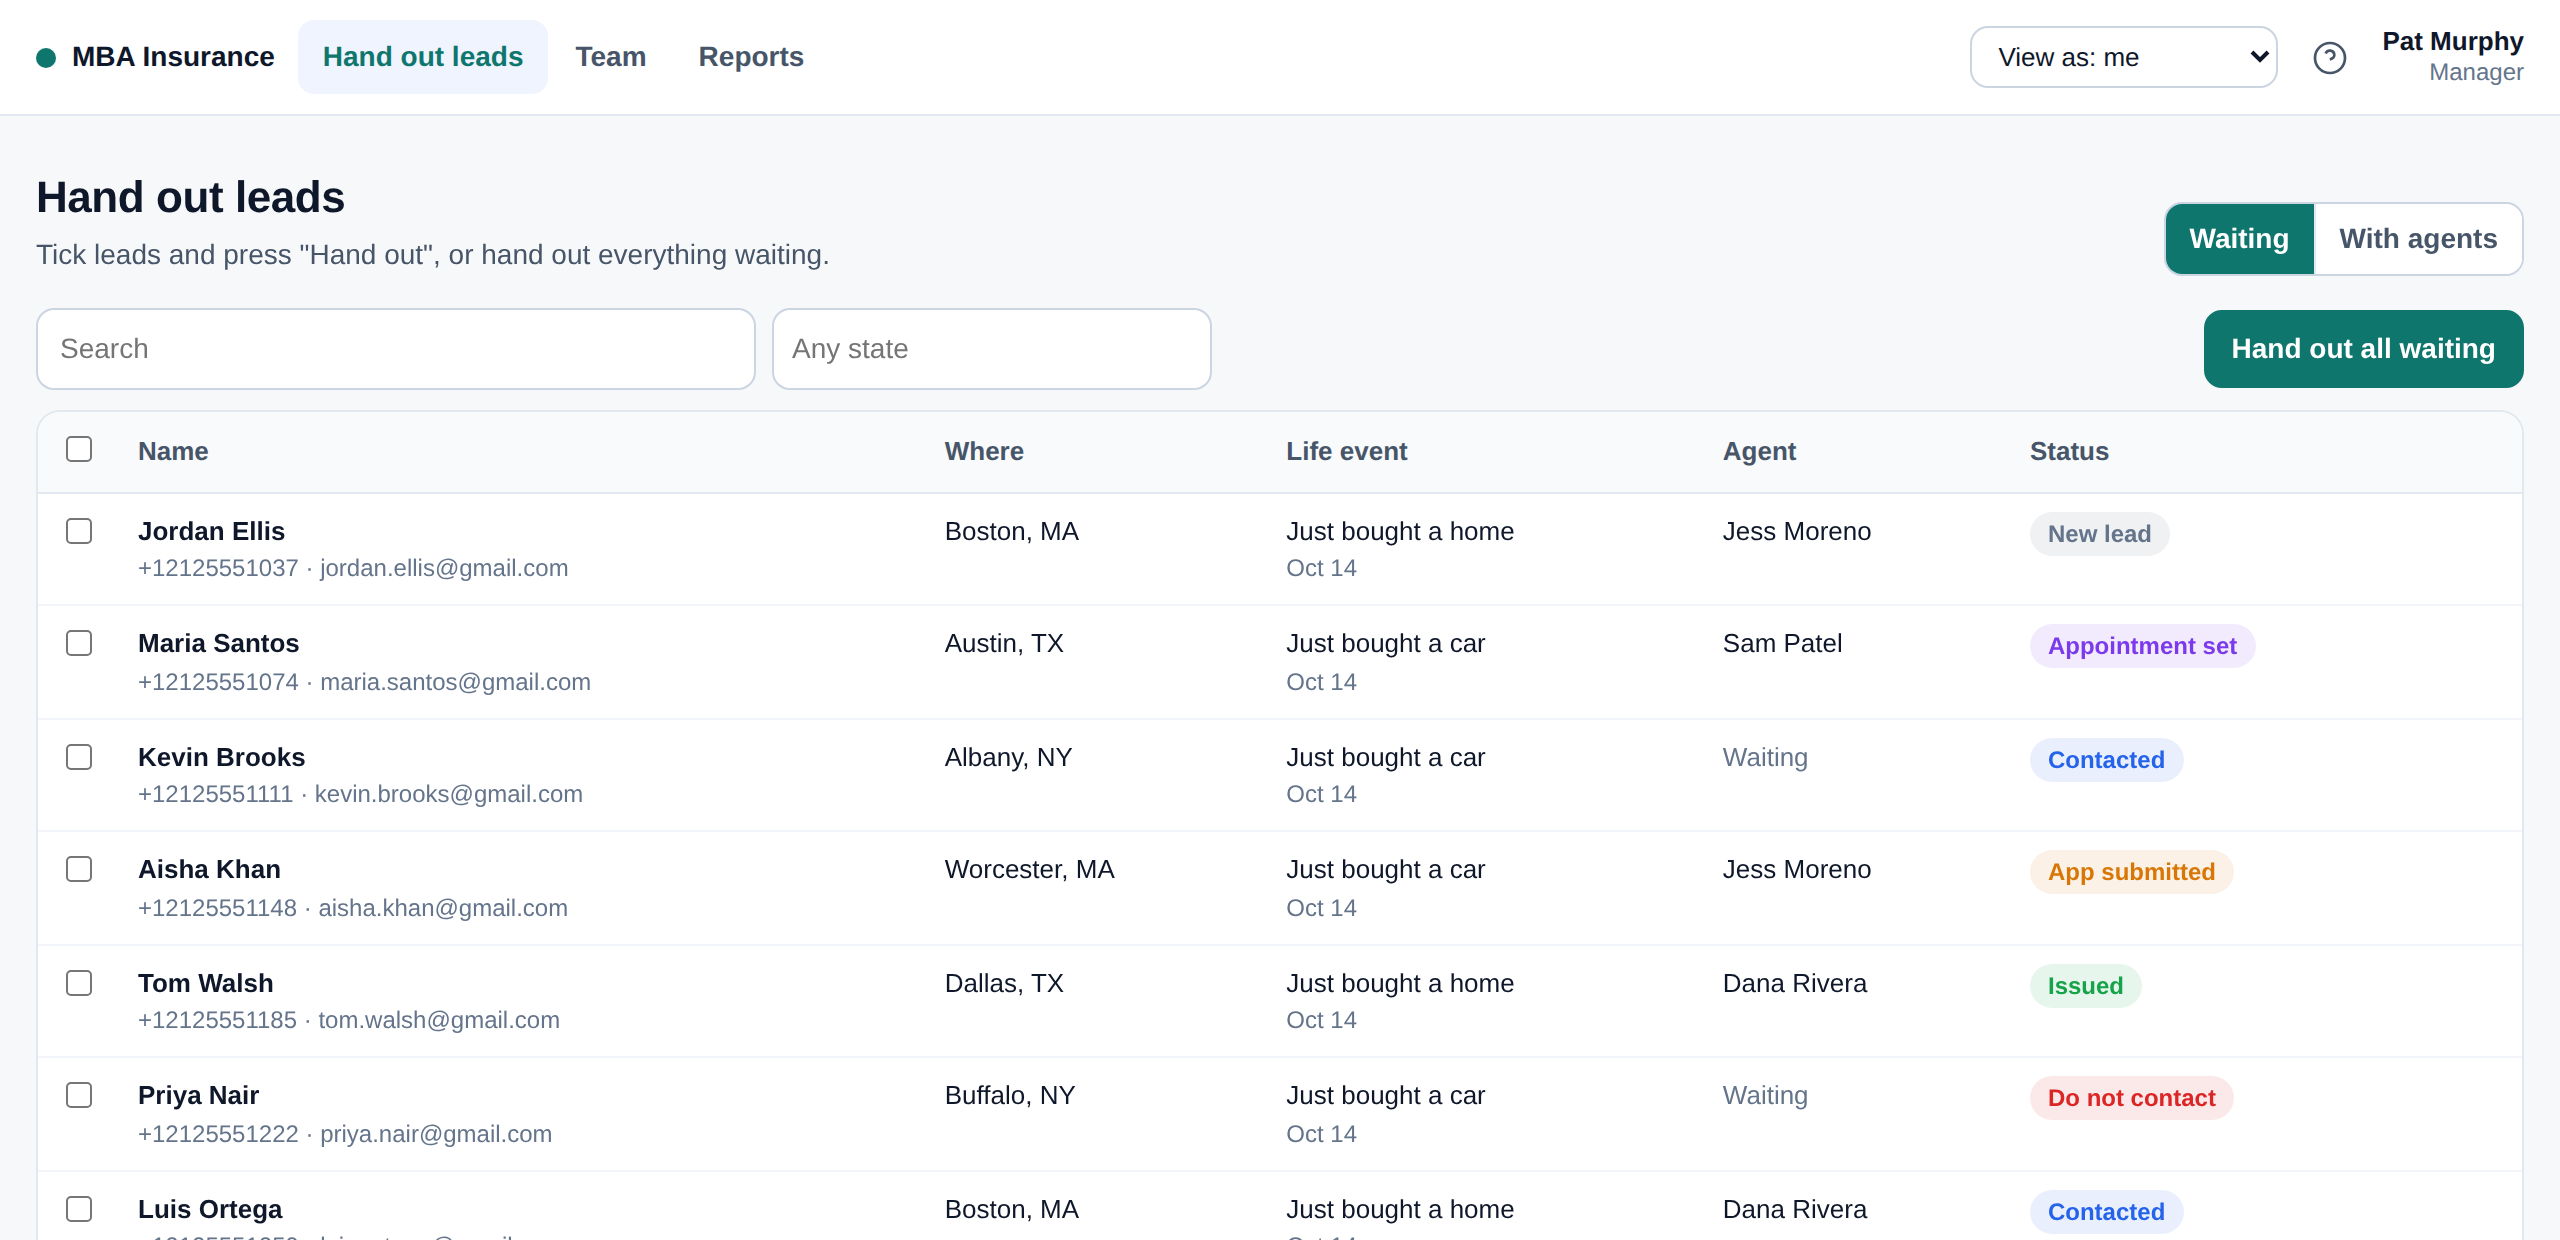
Task: Tick the checkbox for Jordan Ellis
Action: [x=79, y=531]
